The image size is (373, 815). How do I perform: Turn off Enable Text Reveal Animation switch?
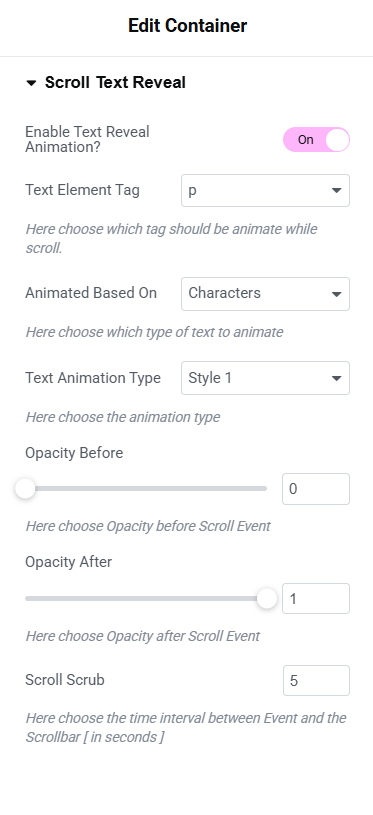316,140
